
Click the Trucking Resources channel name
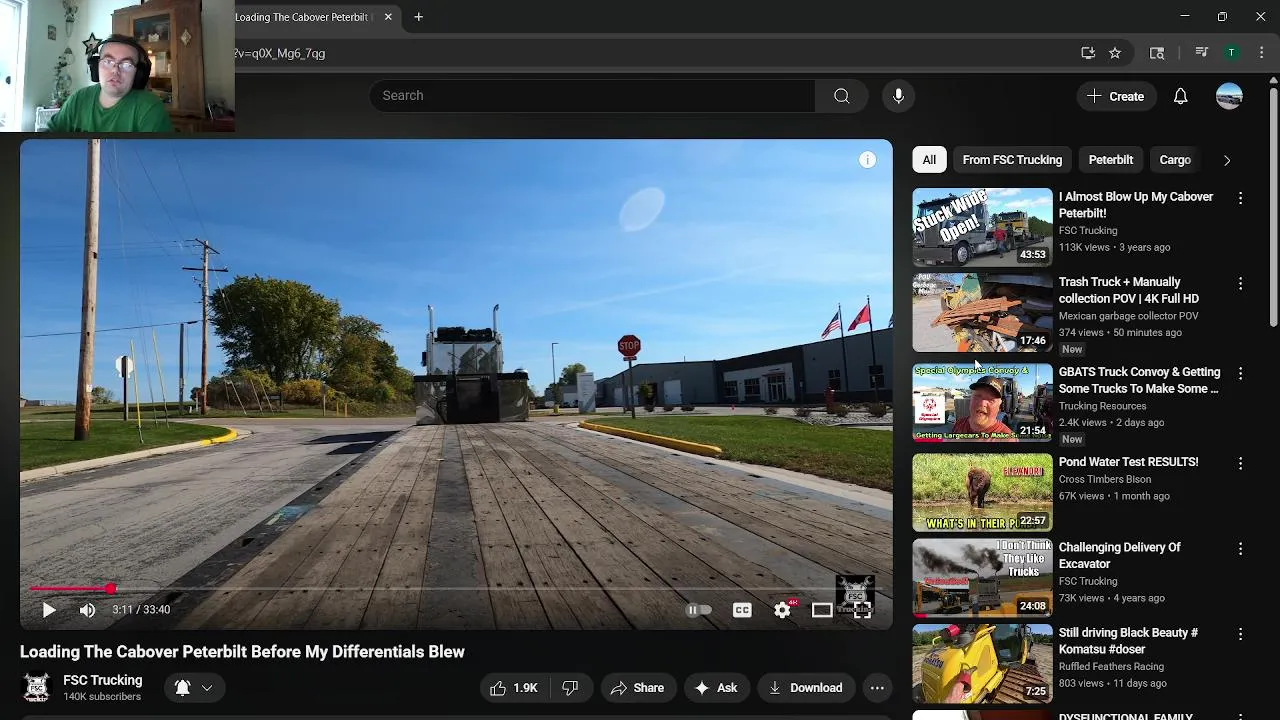coord(1102,406)
